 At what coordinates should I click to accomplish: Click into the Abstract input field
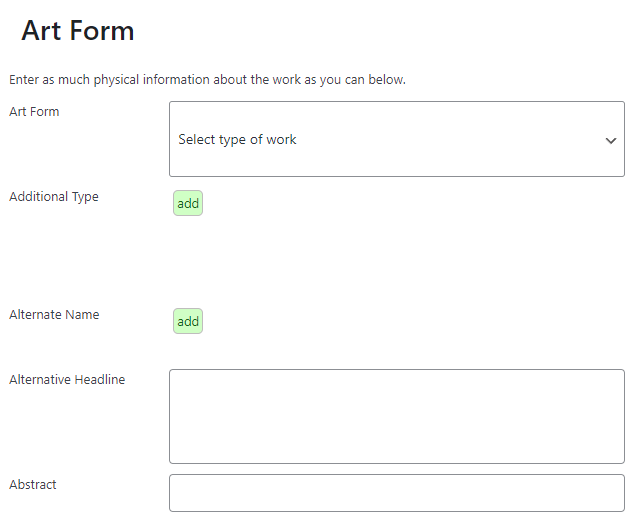pyautogui.click(x=396, y=493)
